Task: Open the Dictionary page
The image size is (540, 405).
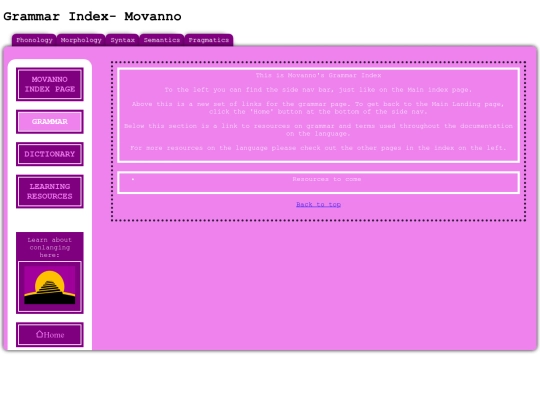Action: (50, 154)
